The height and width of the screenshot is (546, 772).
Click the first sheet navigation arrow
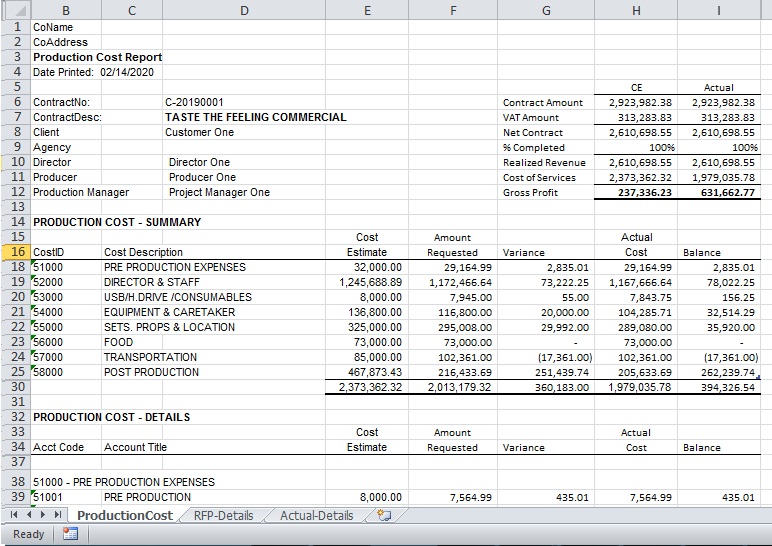(12, 515)
